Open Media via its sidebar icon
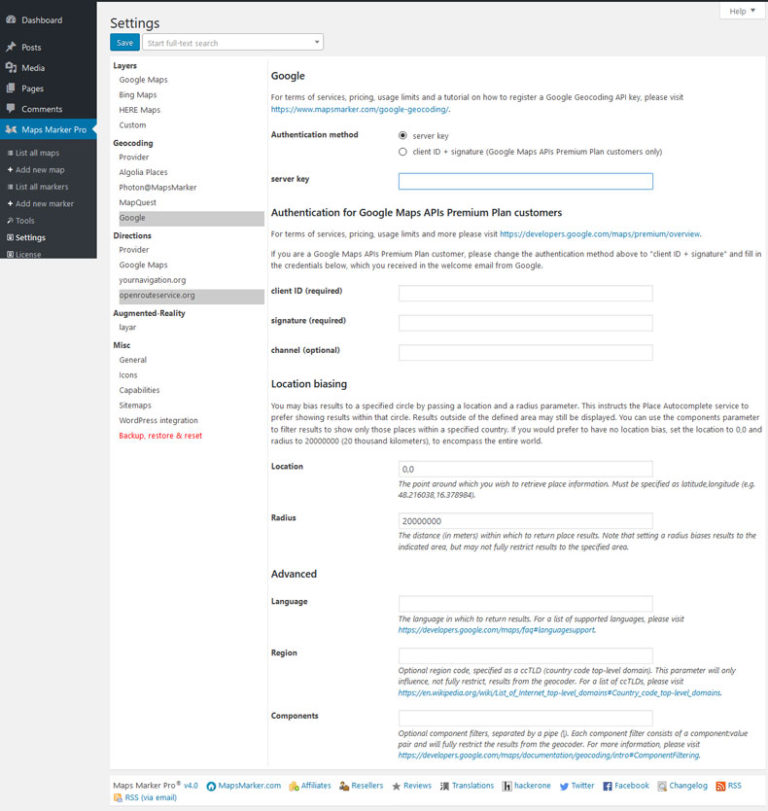 point(11,68)
